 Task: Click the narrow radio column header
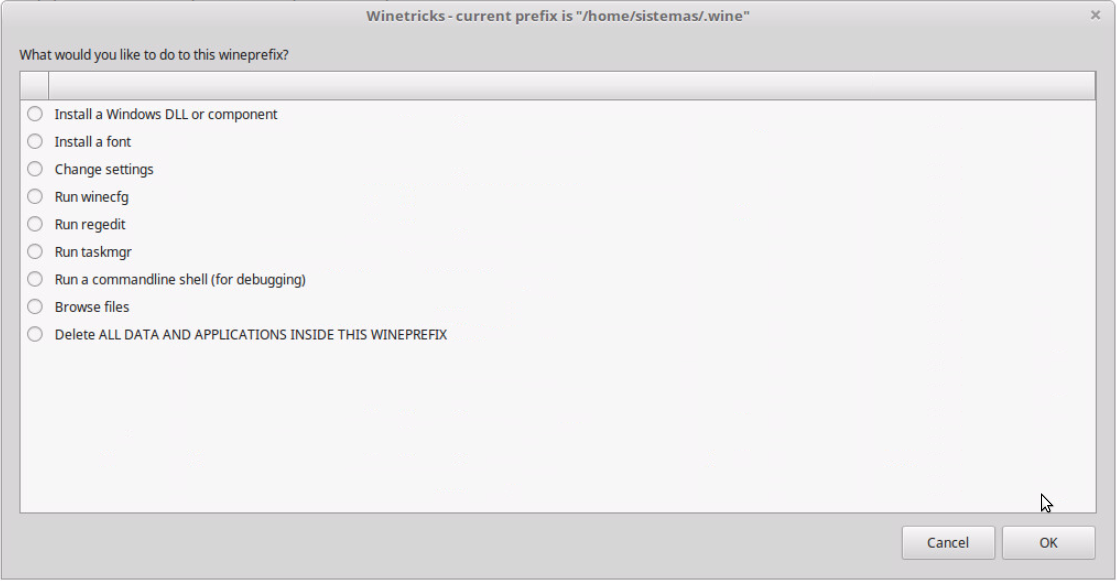coord(35,86)
